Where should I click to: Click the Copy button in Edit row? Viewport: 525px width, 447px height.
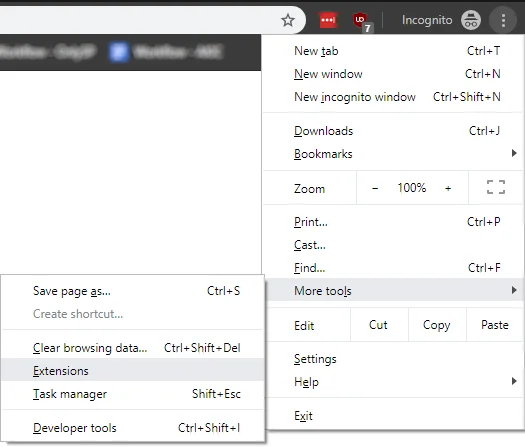click(x=437, y=325)
